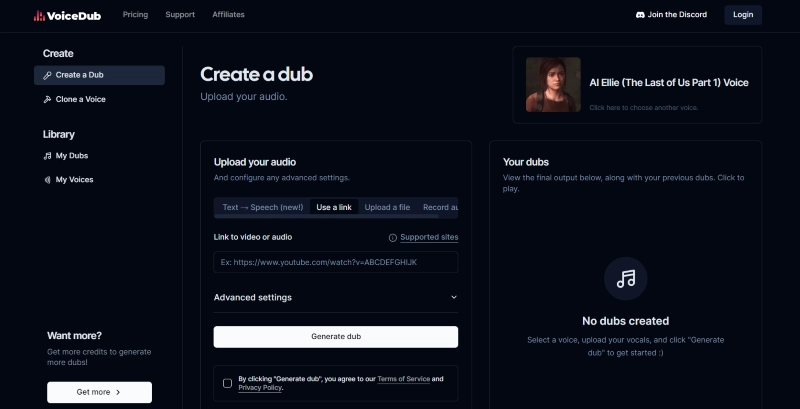Switch to the Upload a file tab

point(387,208)
